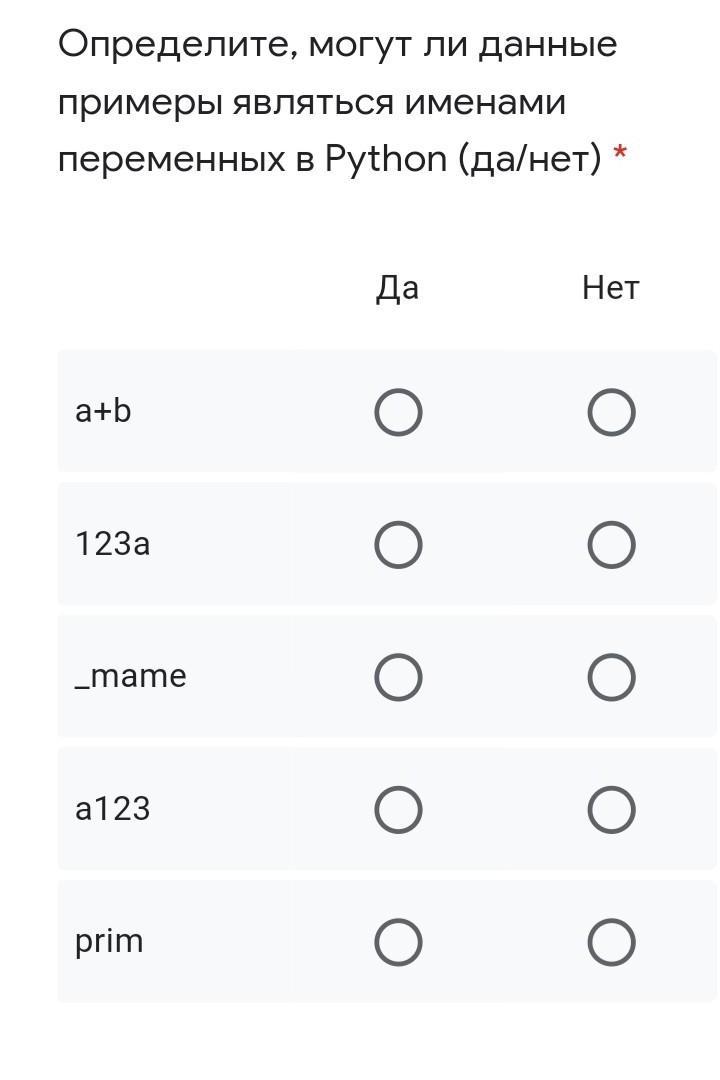Mark 123a as 'Нет'
The image size is (720, 1080).
(x=611, y=545)
